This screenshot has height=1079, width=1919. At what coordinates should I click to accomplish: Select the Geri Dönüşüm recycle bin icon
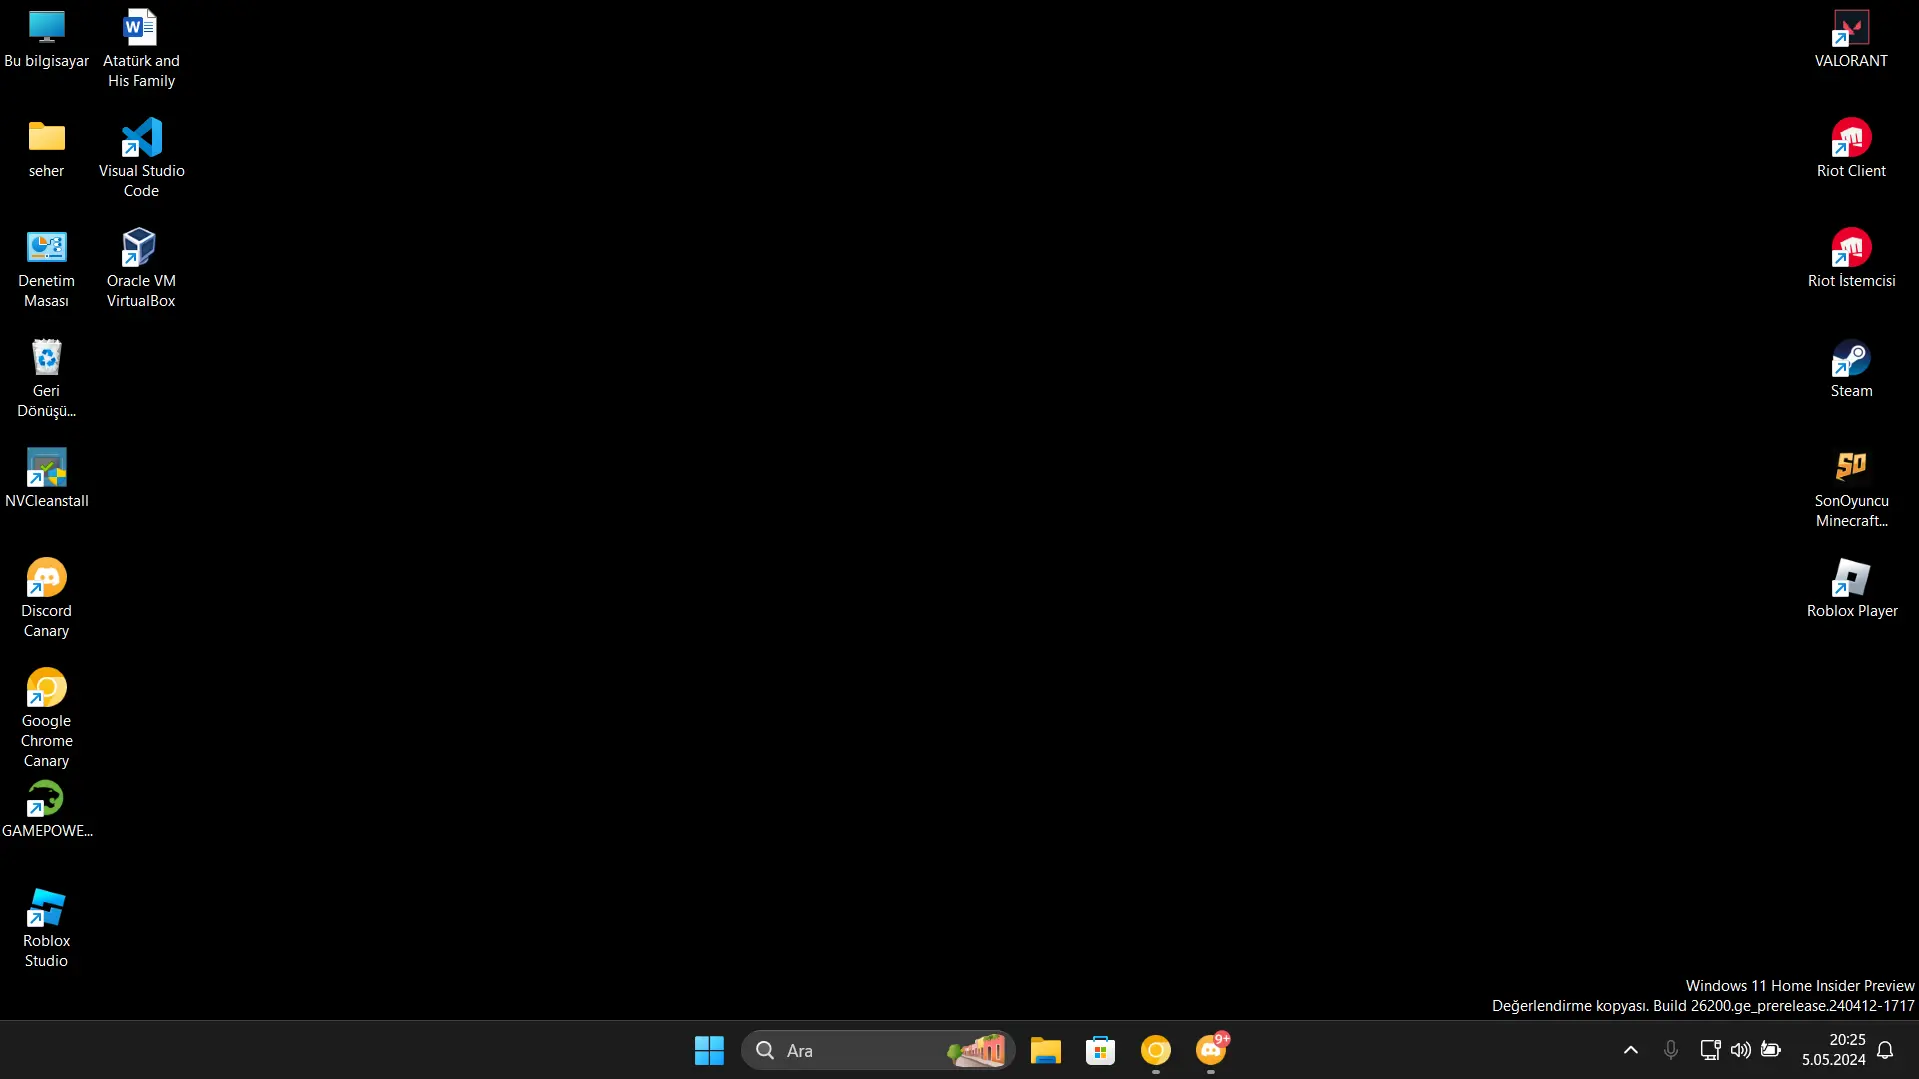[x=46, y=379]
